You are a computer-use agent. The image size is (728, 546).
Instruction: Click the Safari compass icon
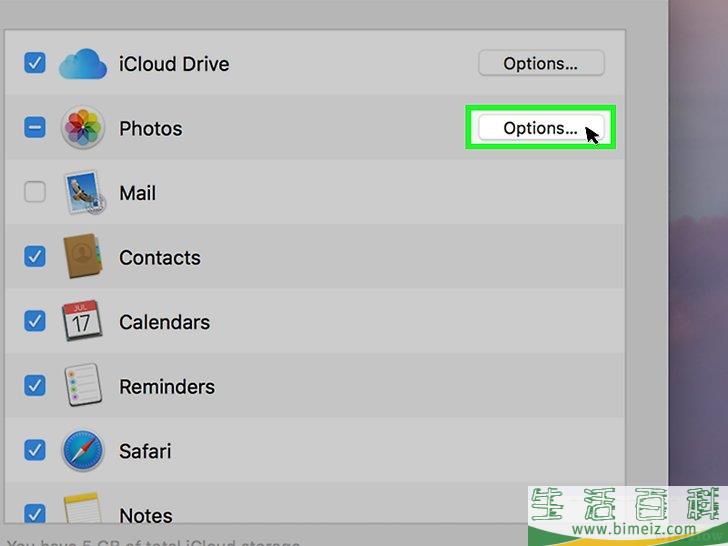tap(83, 450)
